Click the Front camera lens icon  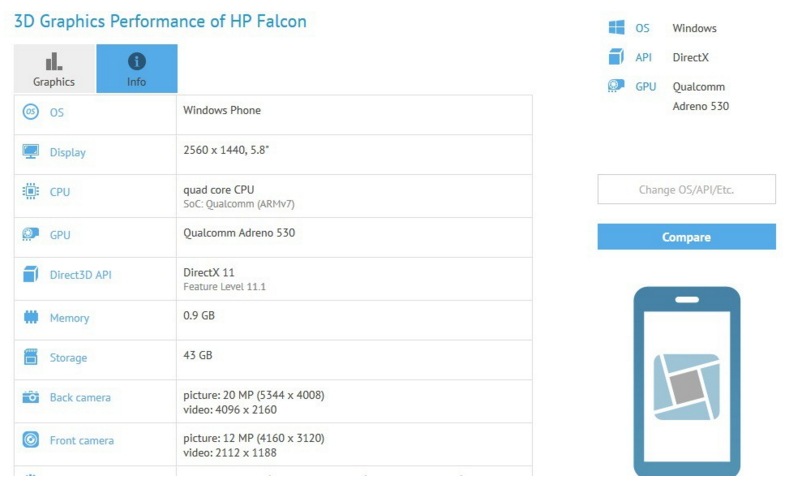click(x=31, y=440)
